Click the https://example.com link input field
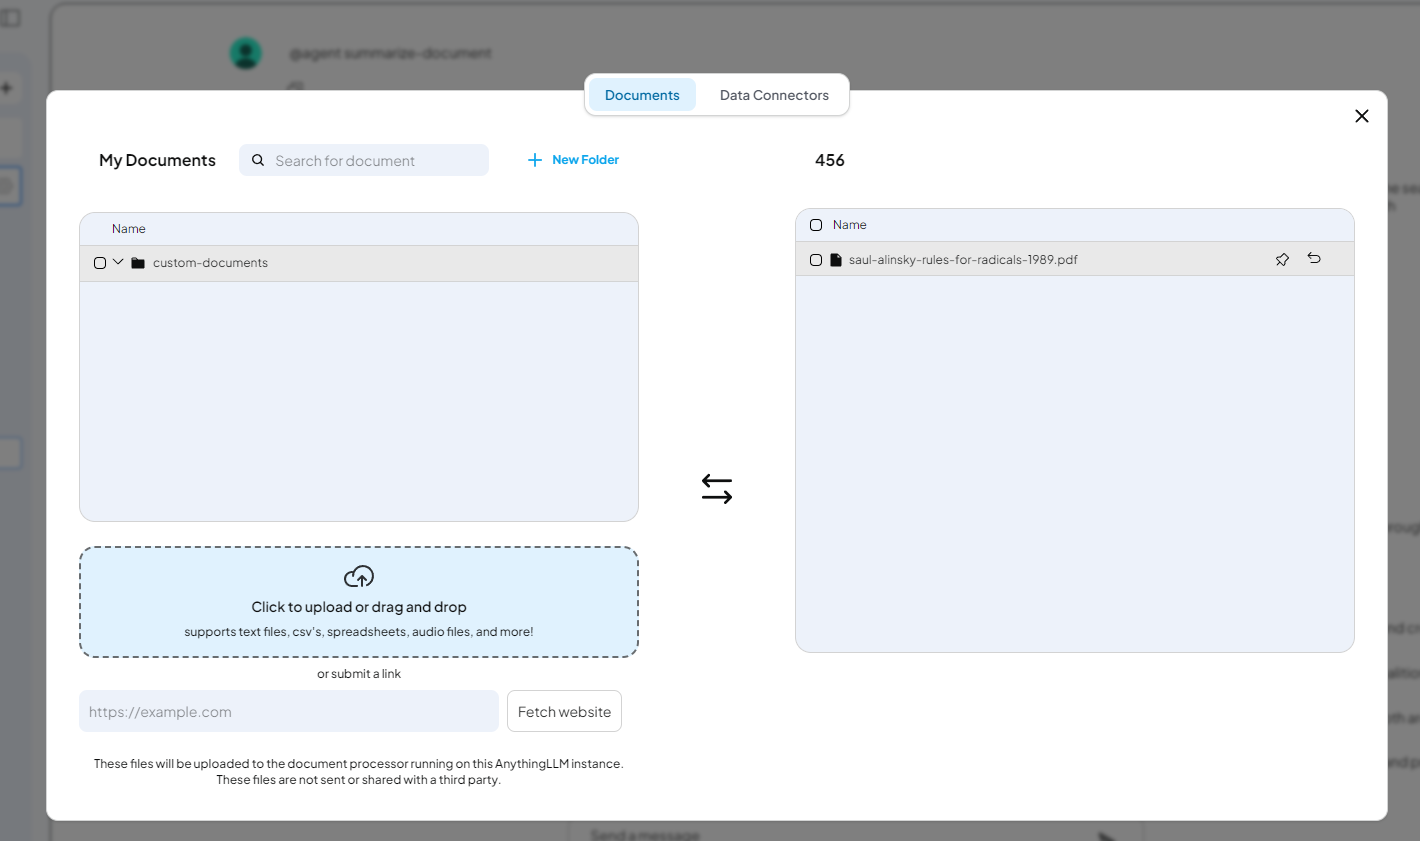The height and width of the screenshot is (841, 1420). coord(288,711)
